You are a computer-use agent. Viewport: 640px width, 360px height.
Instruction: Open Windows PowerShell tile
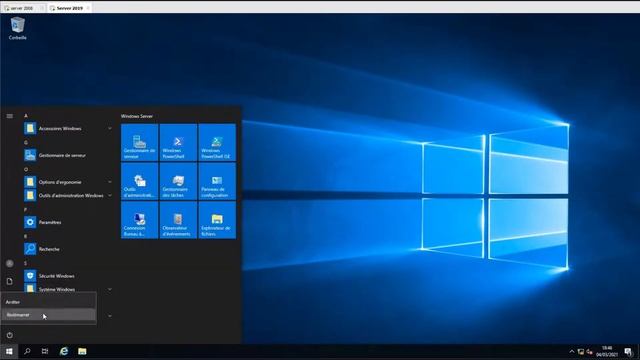[178, 142]
